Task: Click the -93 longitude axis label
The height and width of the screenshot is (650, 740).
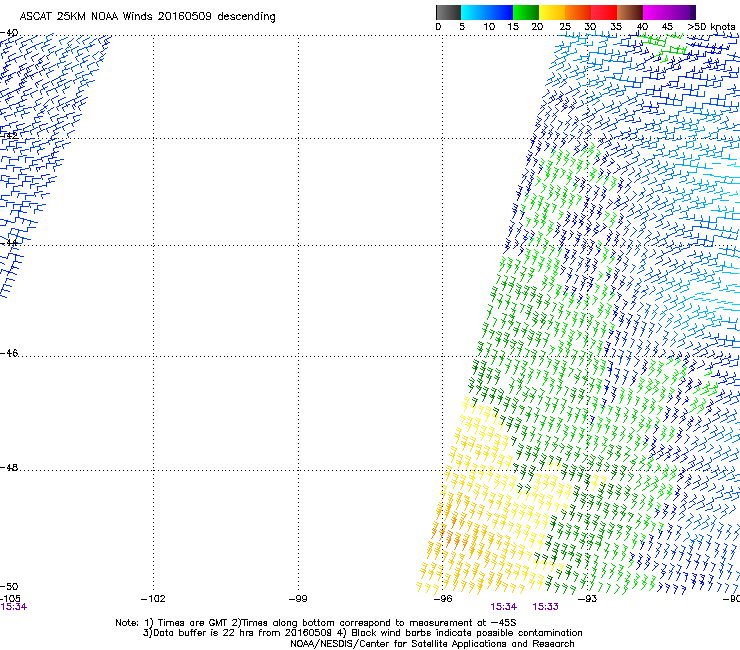Action: [588, 599]
